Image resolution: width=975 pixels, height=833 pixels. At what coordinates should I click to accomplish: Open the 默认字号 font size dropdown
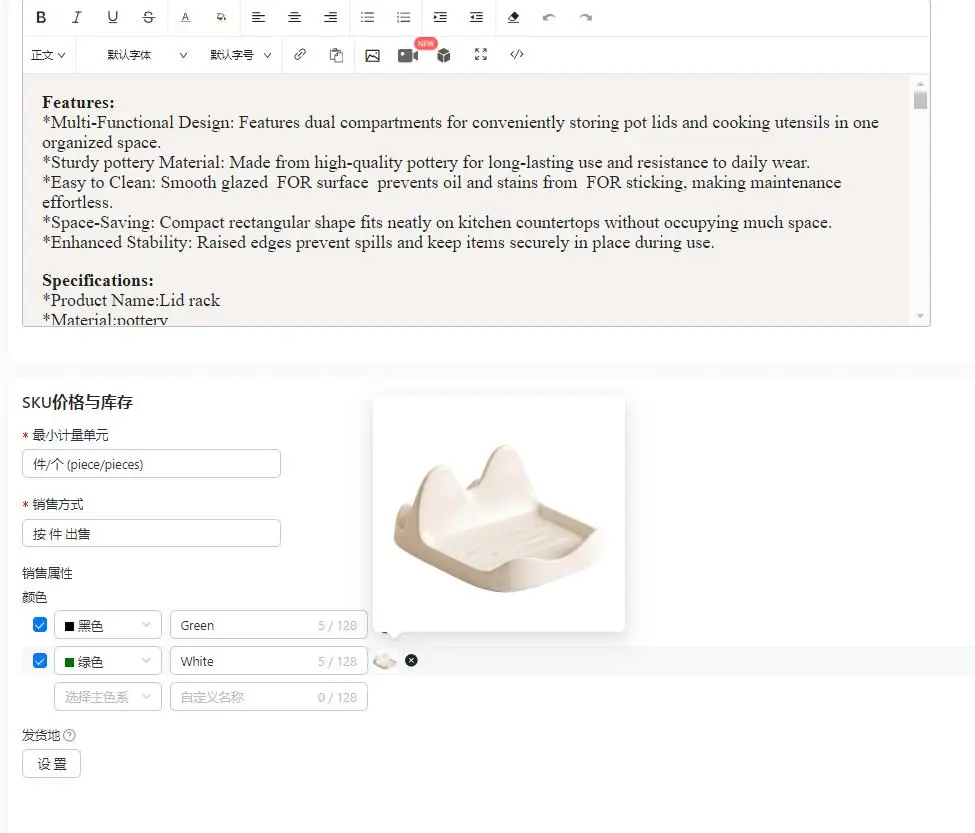point(241,55)
